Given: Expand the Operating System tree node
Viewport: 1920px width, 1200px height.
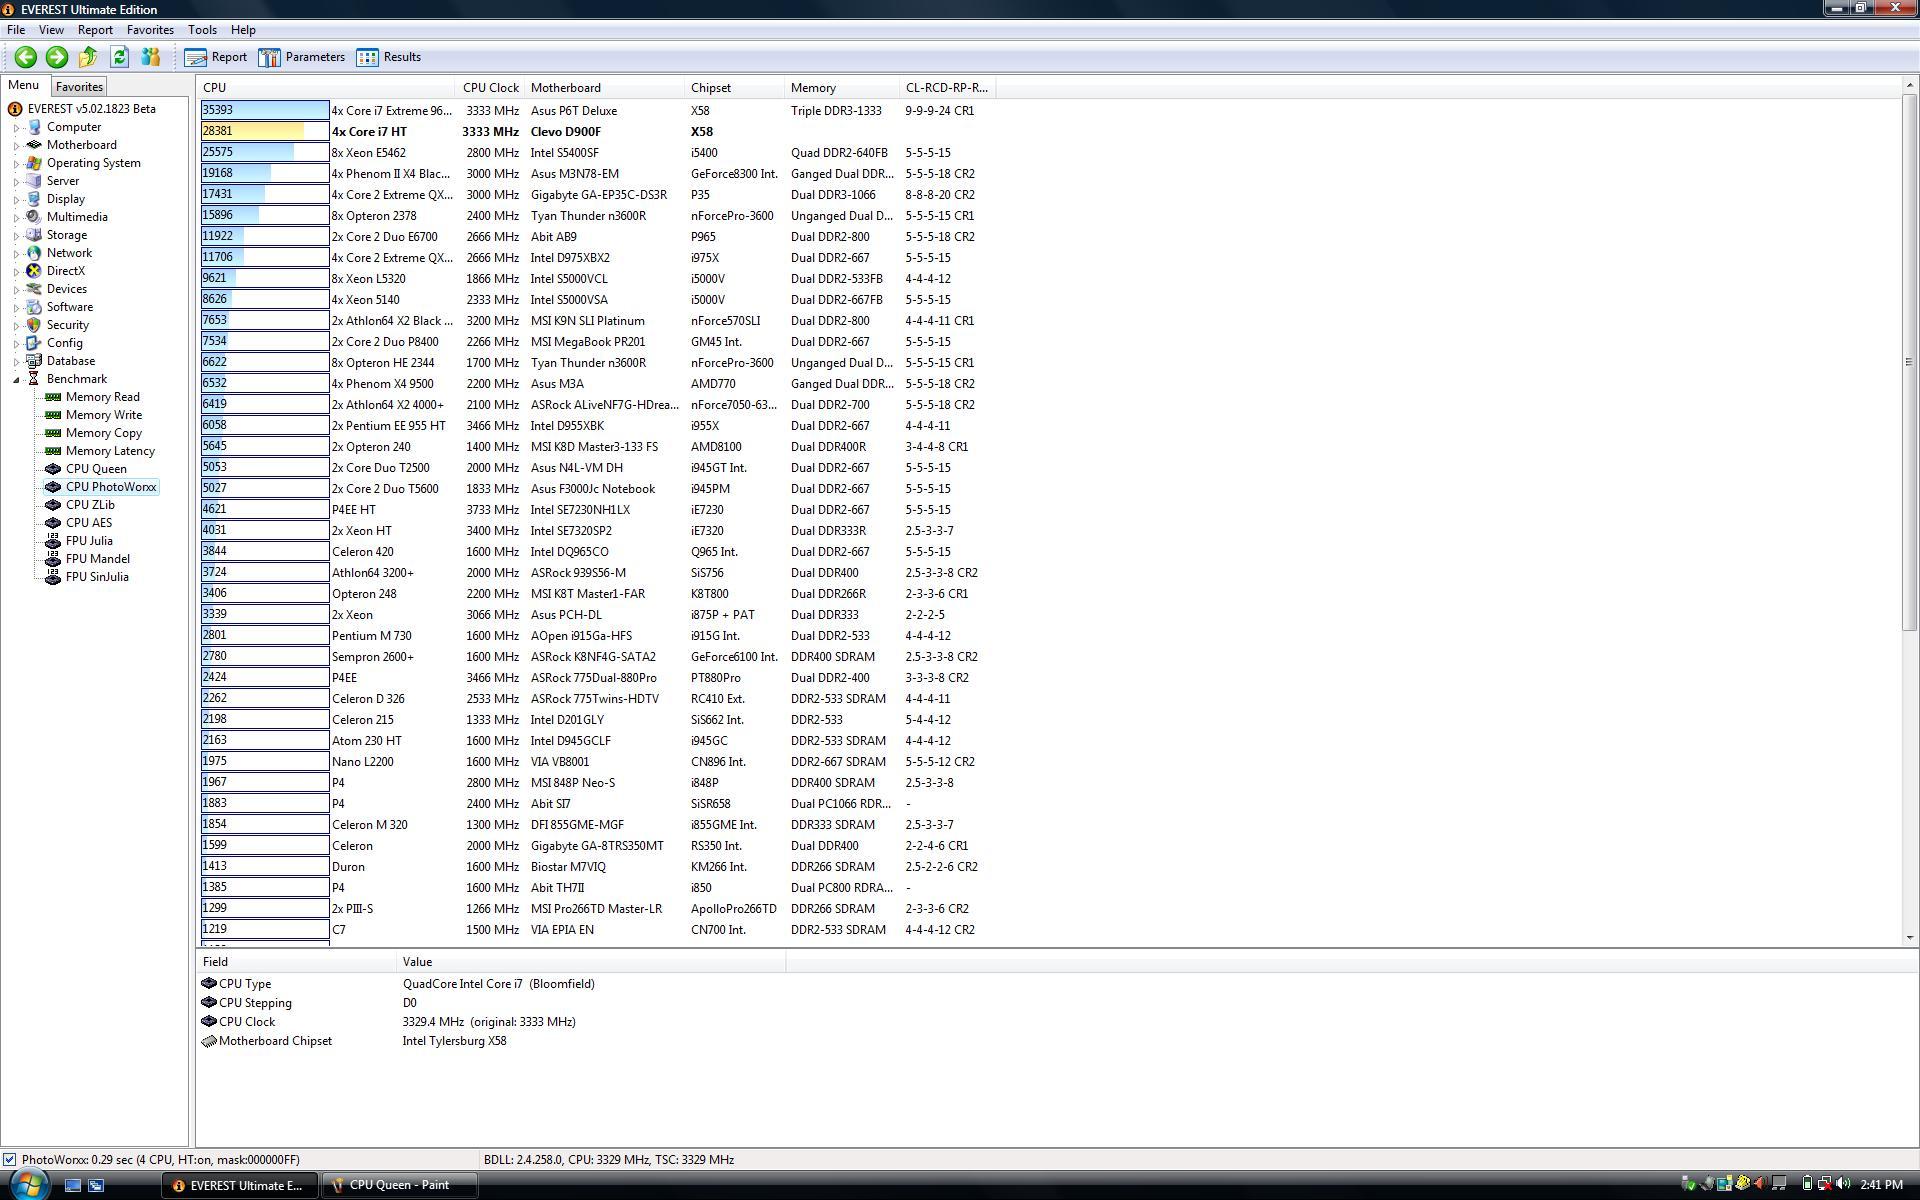Looking at the screenshot, I should pos(17,164).
